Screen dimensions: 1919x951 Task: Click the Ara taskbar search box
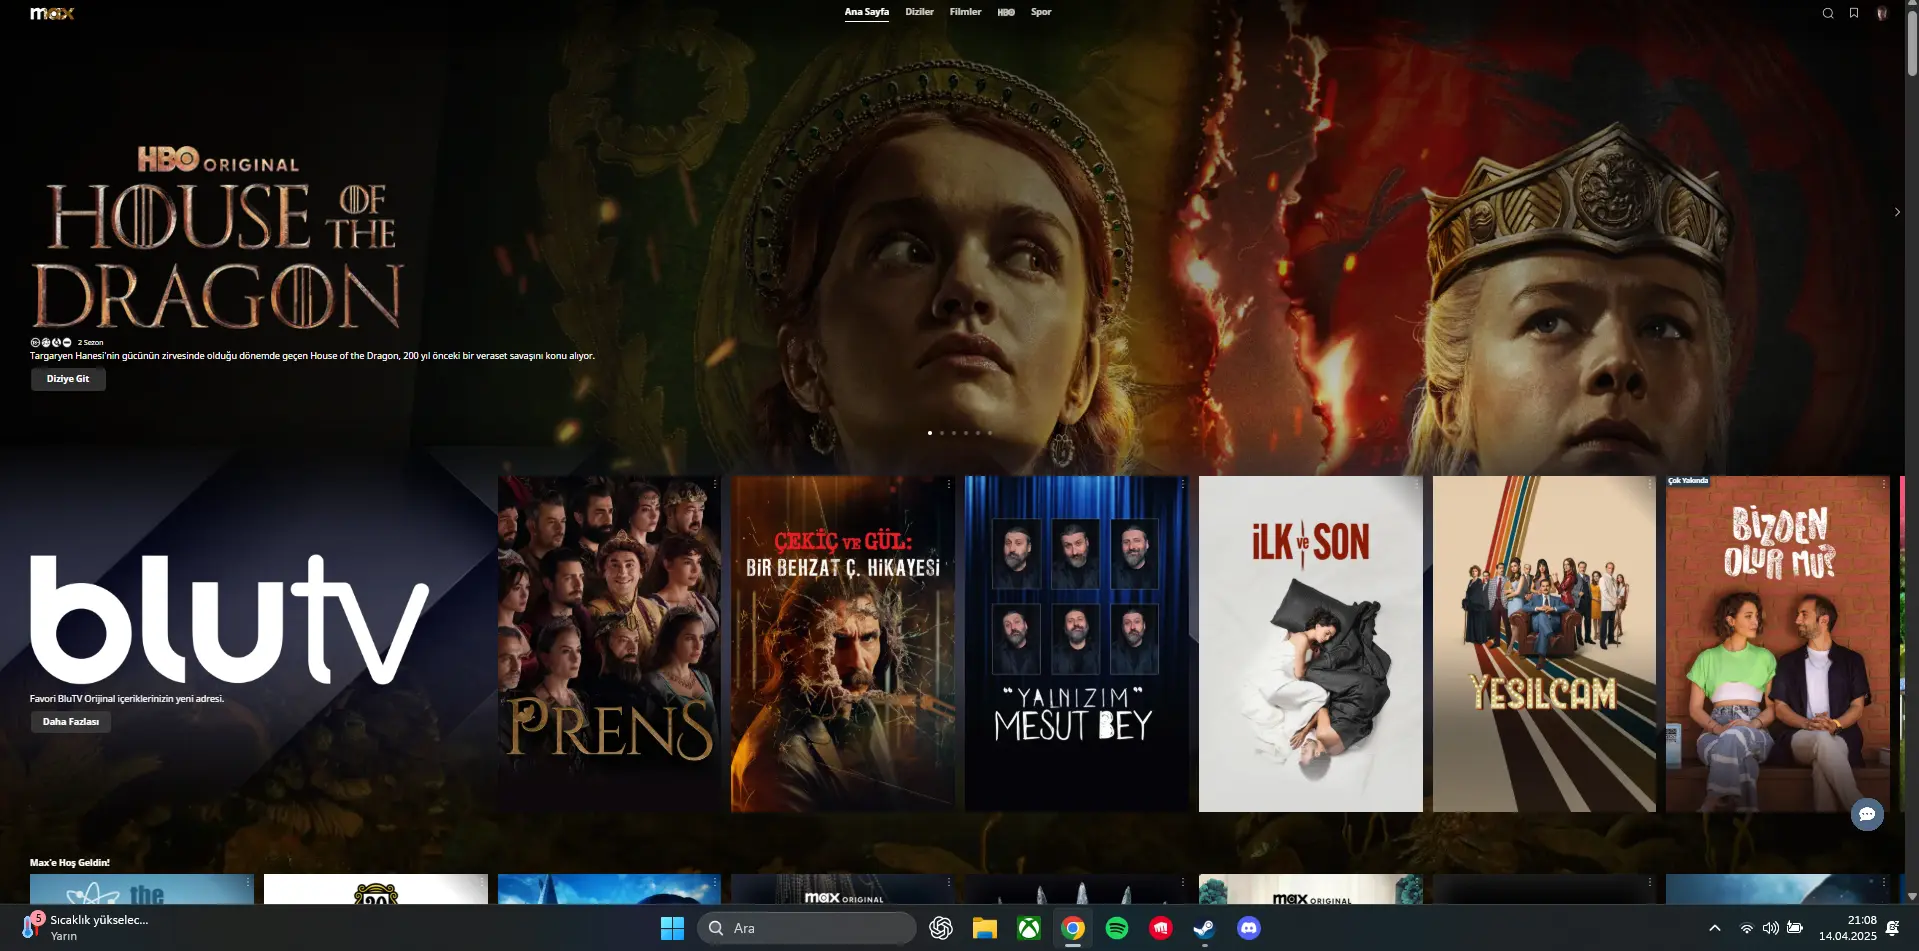[806, 928]
